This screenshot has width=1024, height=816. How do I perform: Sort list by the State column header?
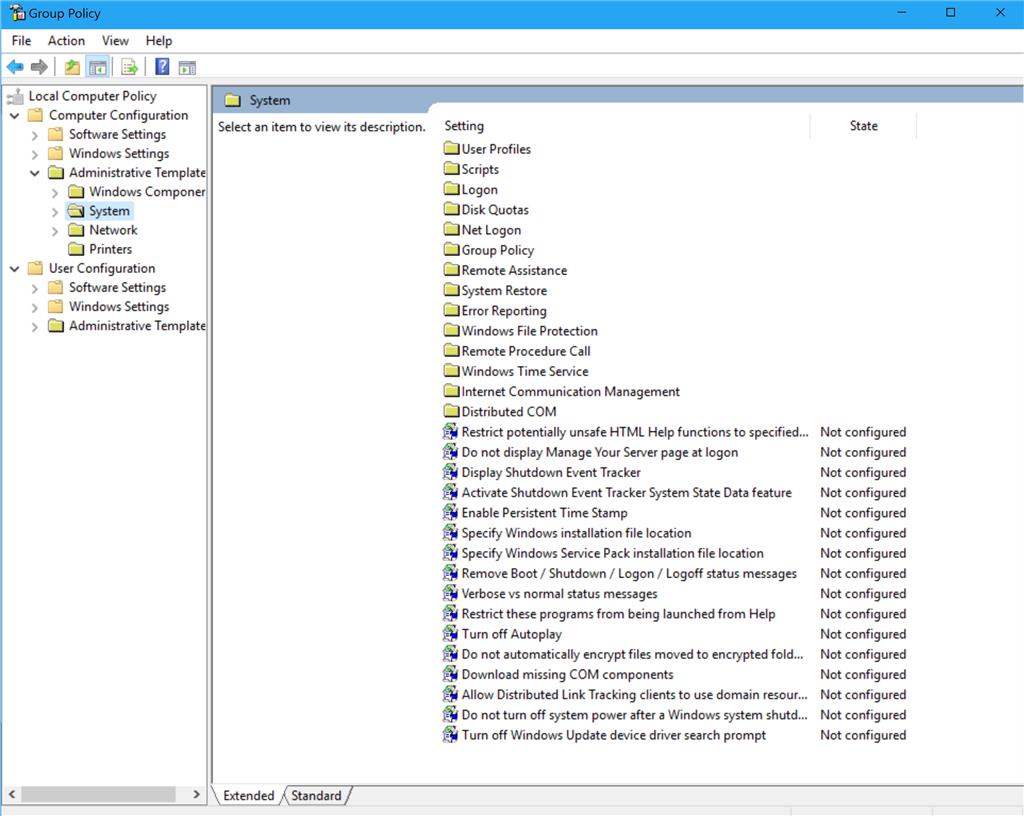[x=863, y=125]
